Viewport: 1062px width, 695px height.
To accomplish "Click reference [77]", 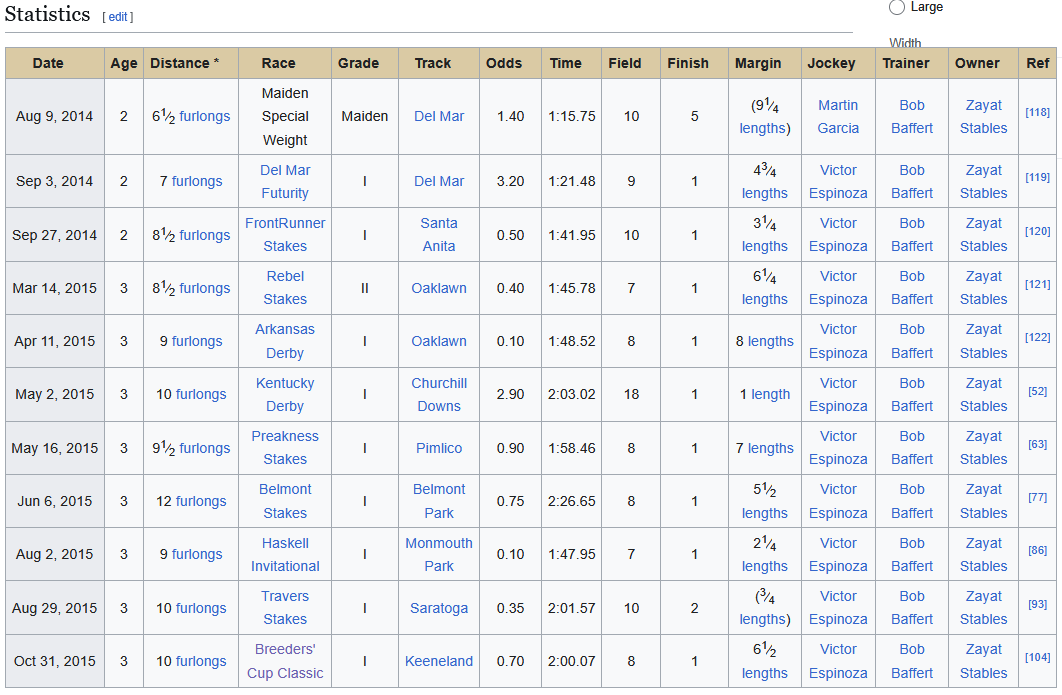I will click(1038, 497).
